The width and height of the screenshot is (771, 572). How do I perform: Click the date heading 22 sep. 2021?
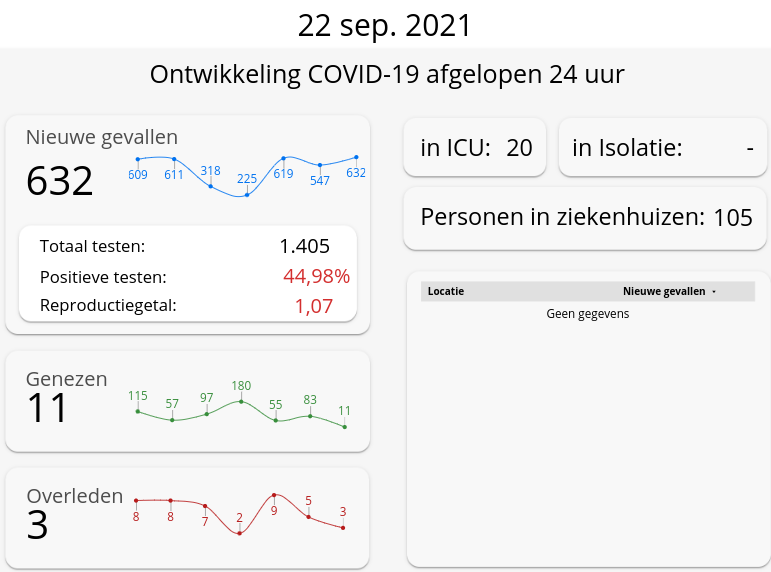[x=385, y=26]
